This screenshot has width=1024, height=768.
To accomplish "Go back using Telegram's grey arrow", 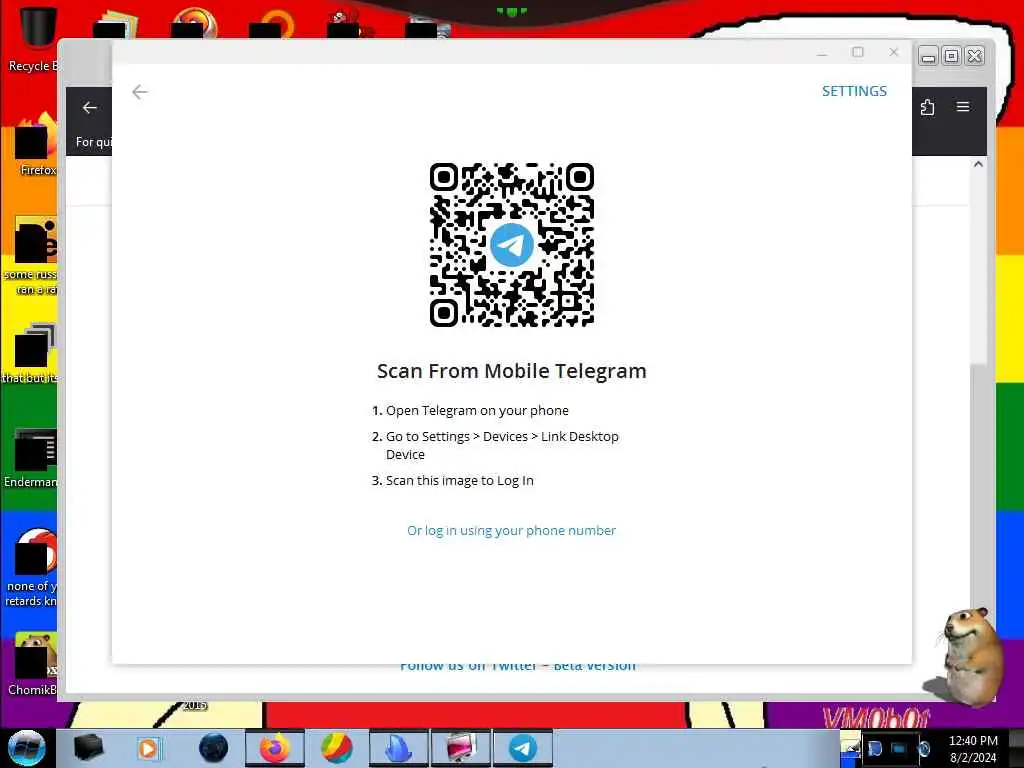I will tap(140, 92).
